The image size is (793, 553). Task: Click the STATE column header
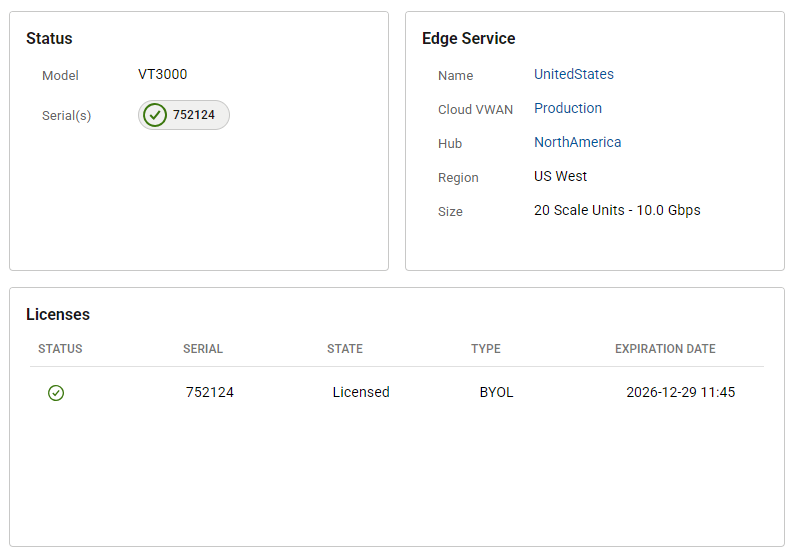tap(344, 349)
